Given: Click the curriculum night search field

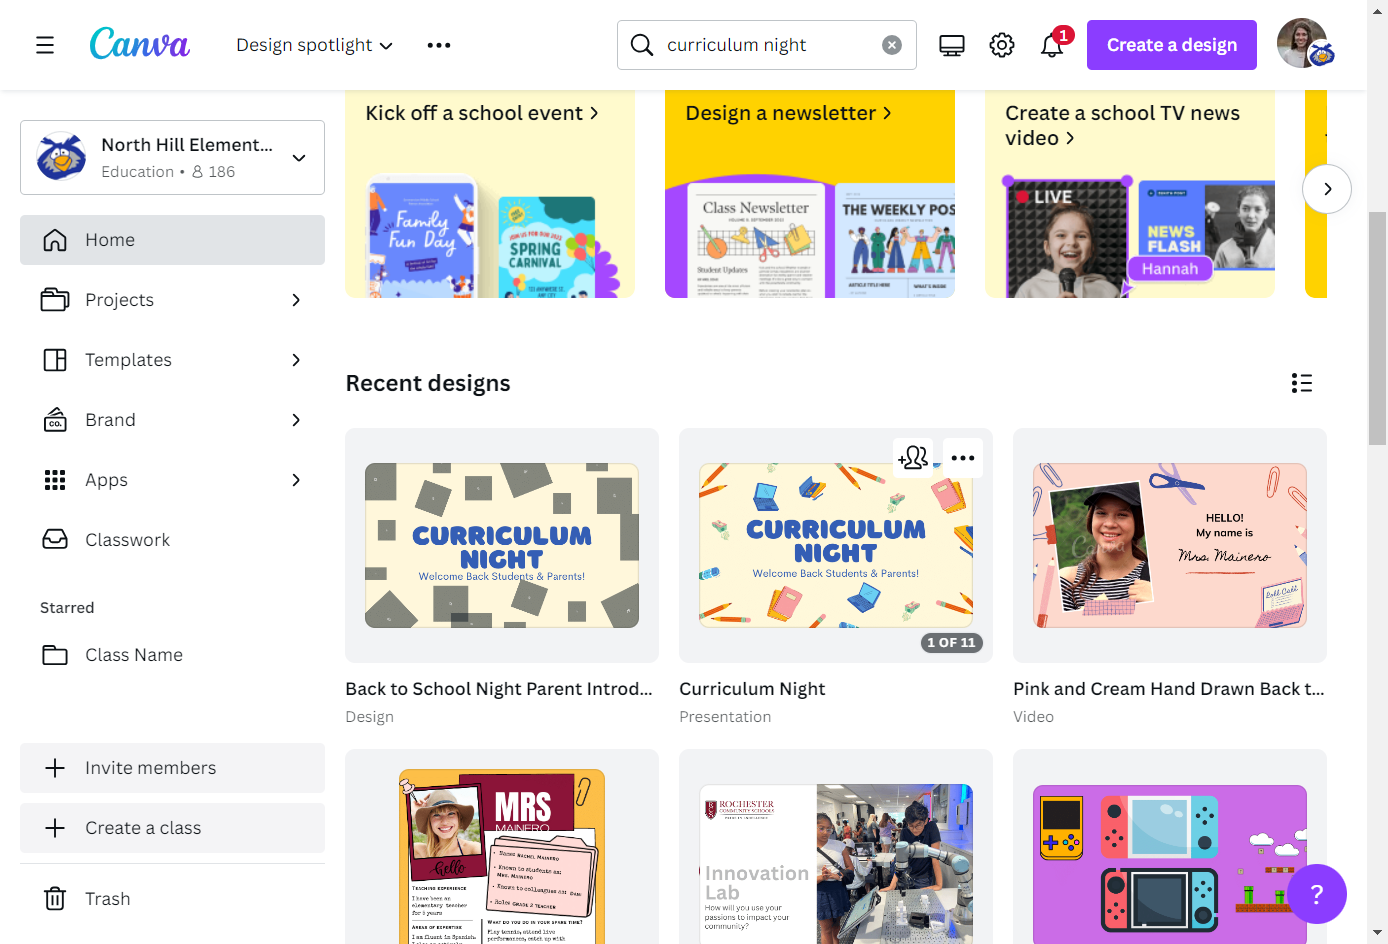Looking at the screenshot, I should click(767, 45).
